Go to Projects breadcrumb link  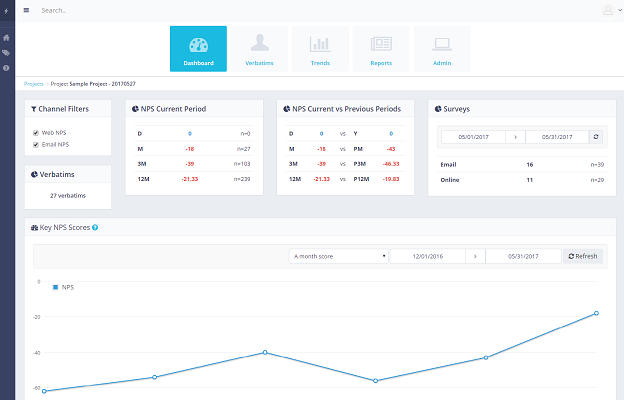[33, 84]
